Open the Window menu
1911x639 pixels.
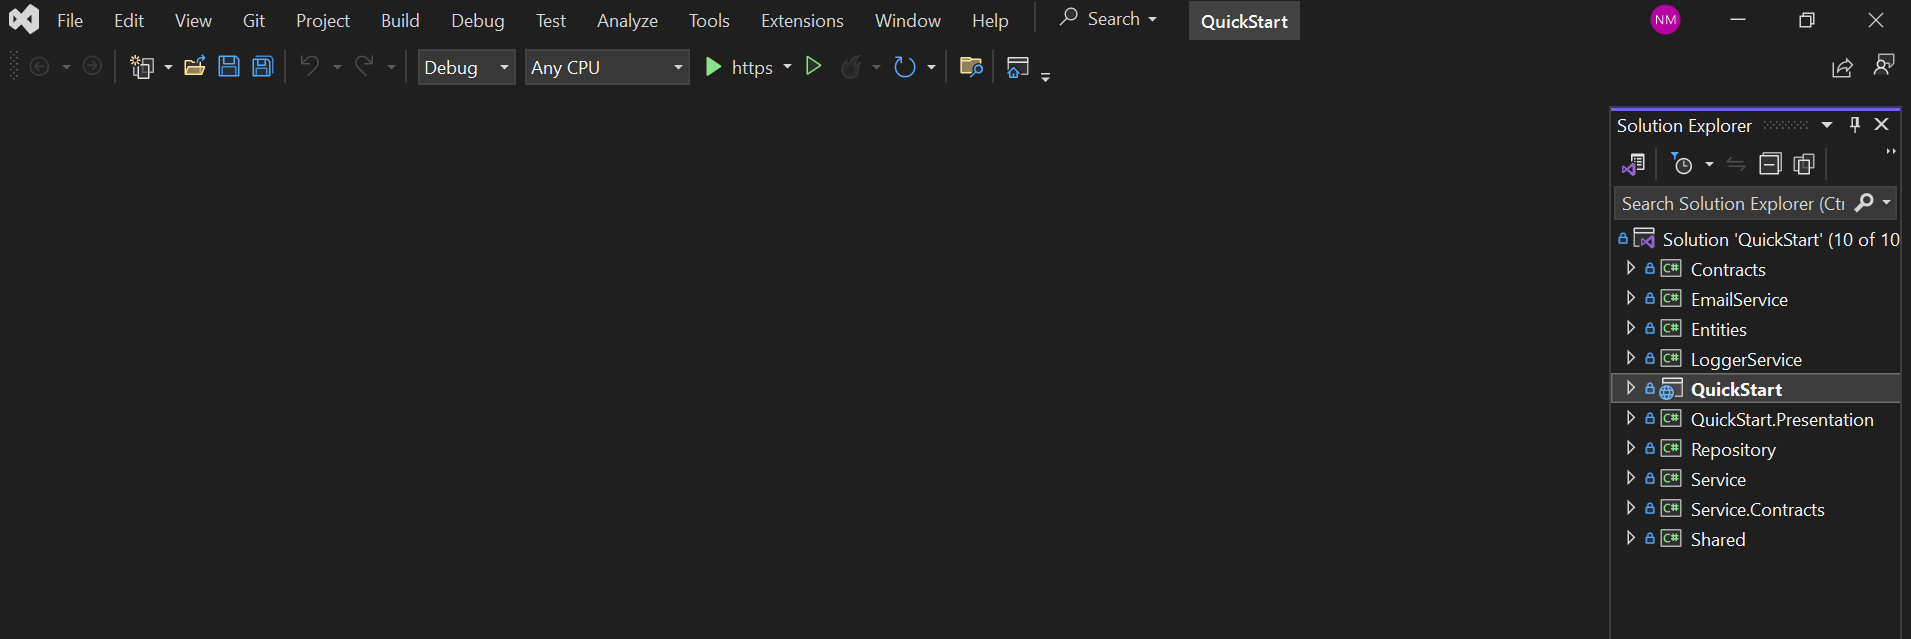908,20
